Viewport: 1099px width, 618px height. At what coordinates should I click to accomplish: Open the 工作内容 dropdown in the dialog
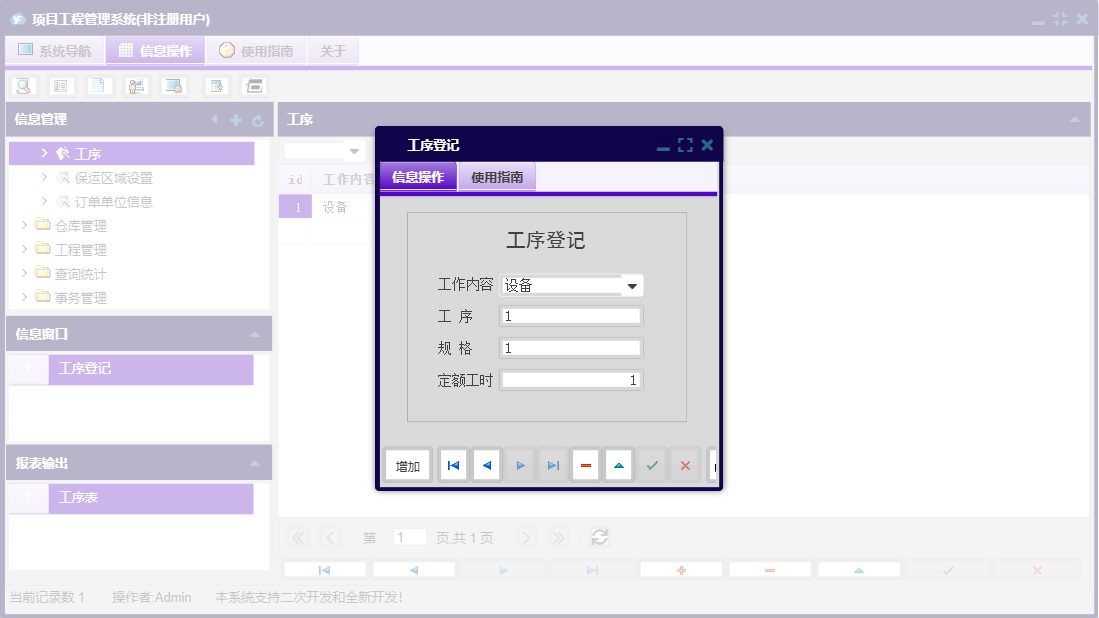click(x=632, y=285)
